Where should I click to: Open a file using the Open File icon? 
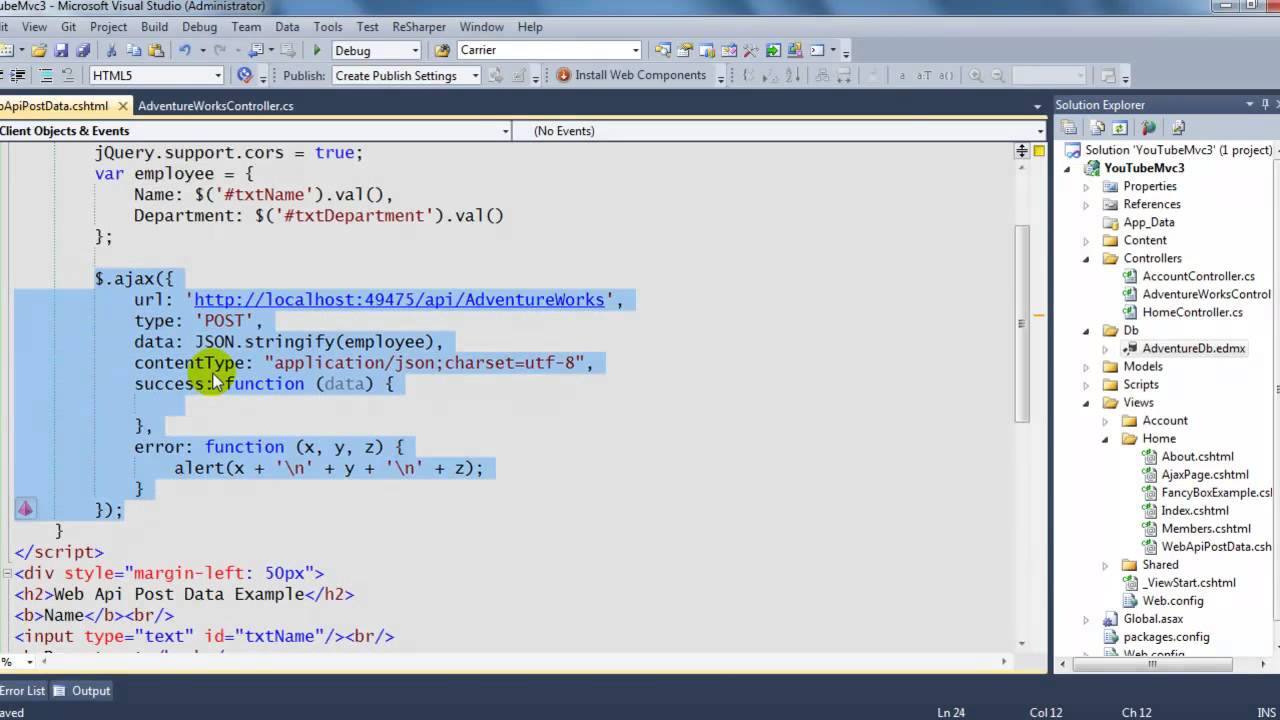click(x=38, y=50)
